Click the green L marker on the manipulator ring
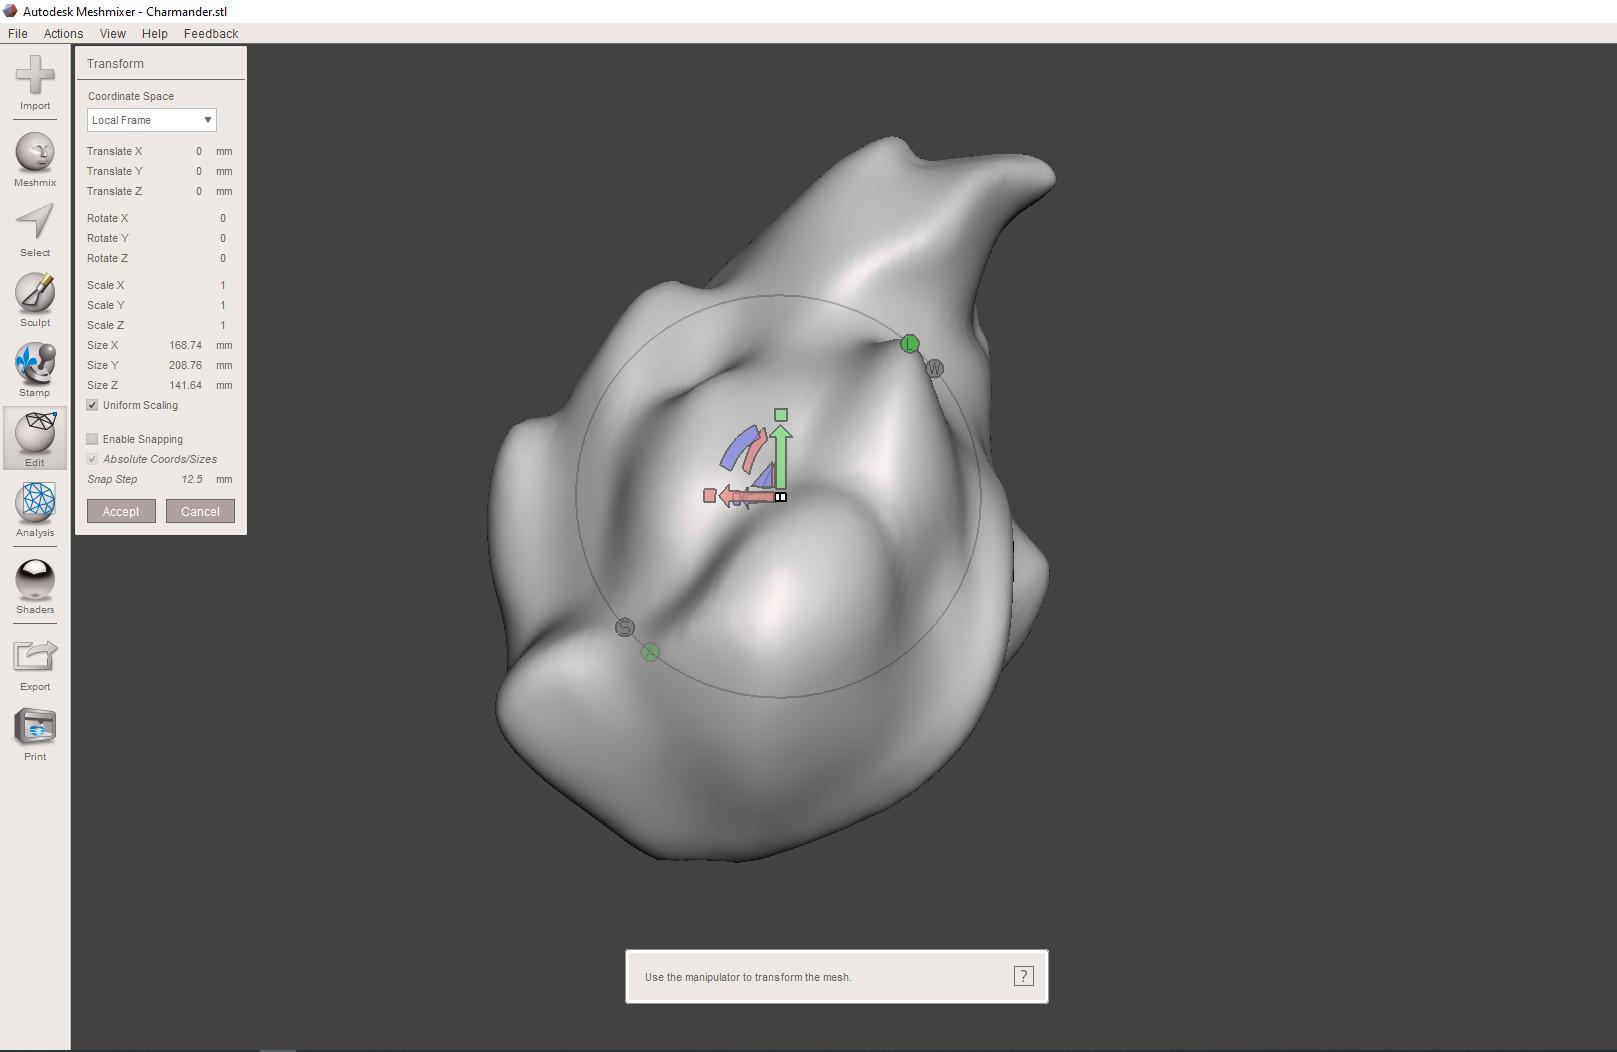 point(909,344)
